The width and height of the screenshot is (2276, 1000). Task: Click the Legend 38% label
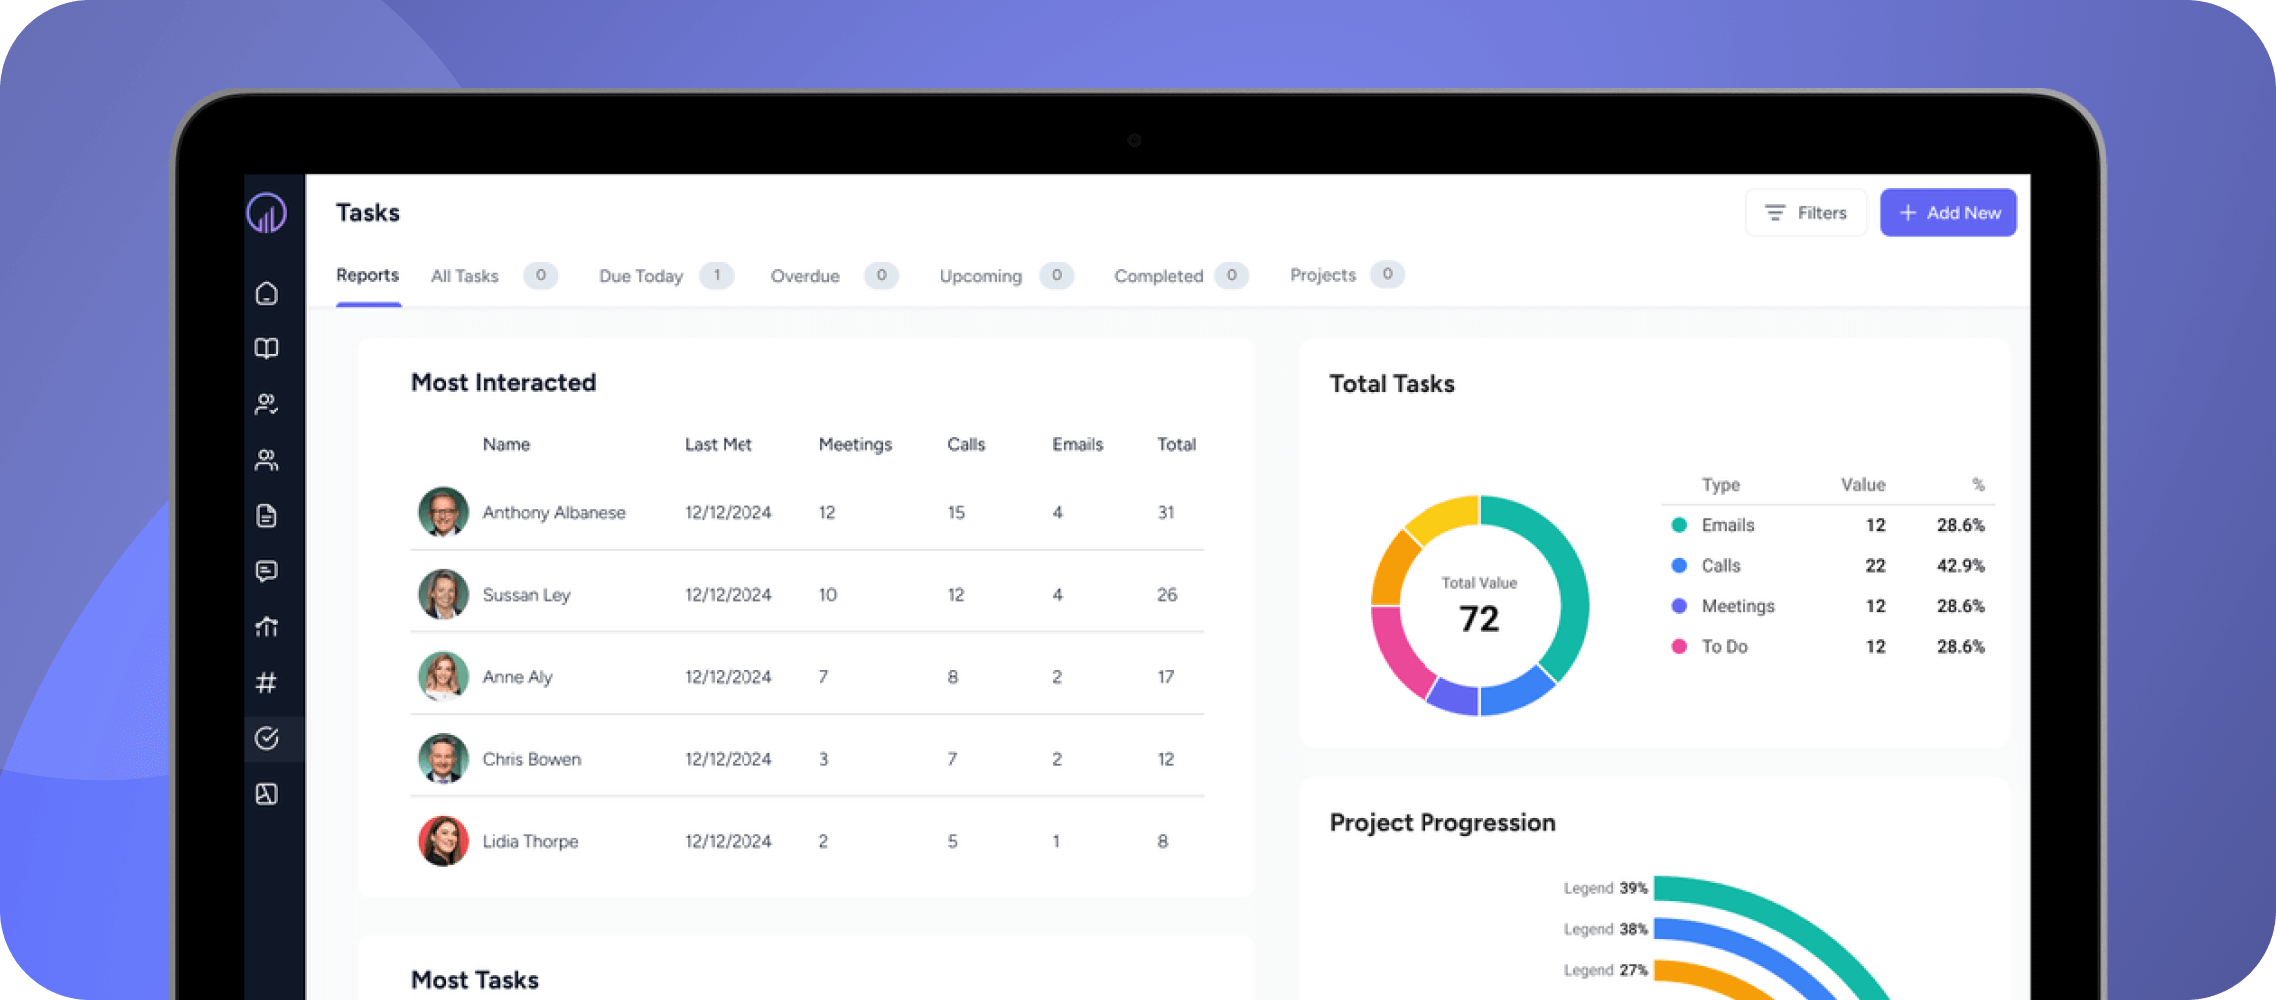pos(1605,929)
